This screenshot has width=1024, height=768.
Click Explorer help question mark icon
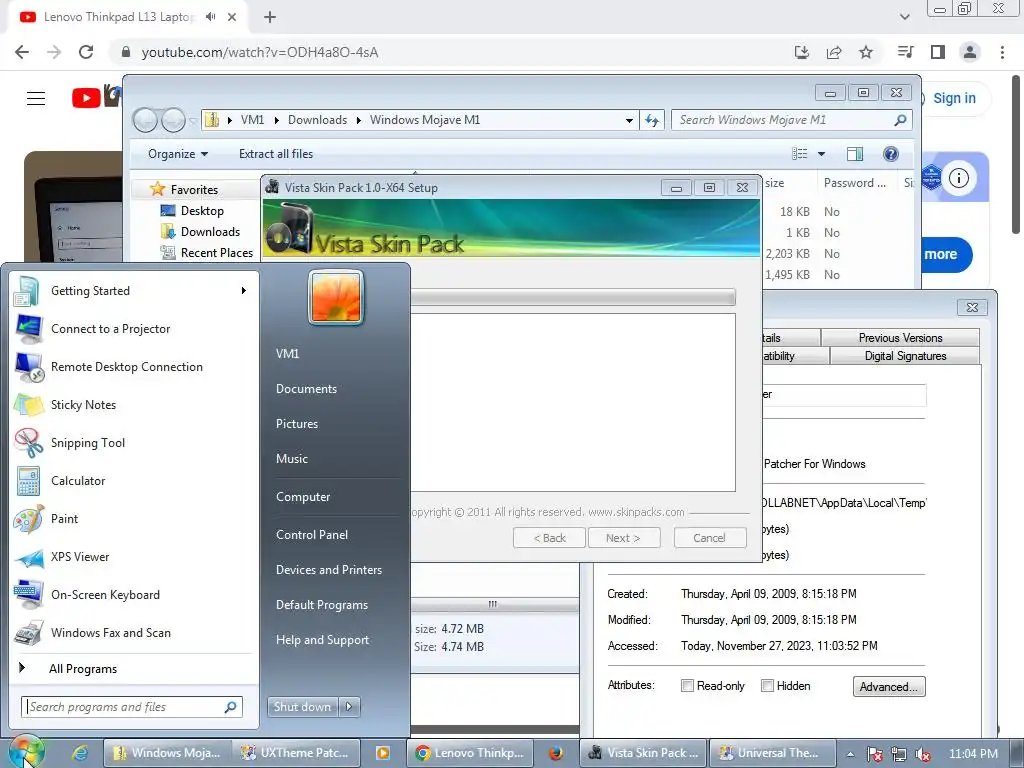(890, 153)
